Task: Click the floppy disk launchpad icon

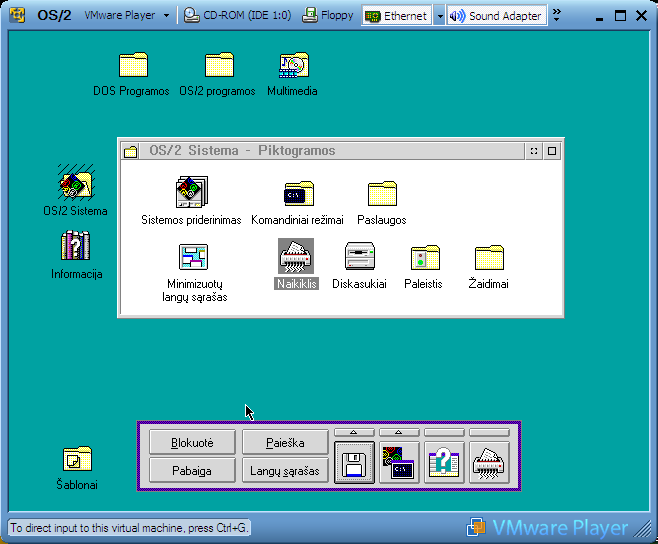Action: click(x=354, y=463)
